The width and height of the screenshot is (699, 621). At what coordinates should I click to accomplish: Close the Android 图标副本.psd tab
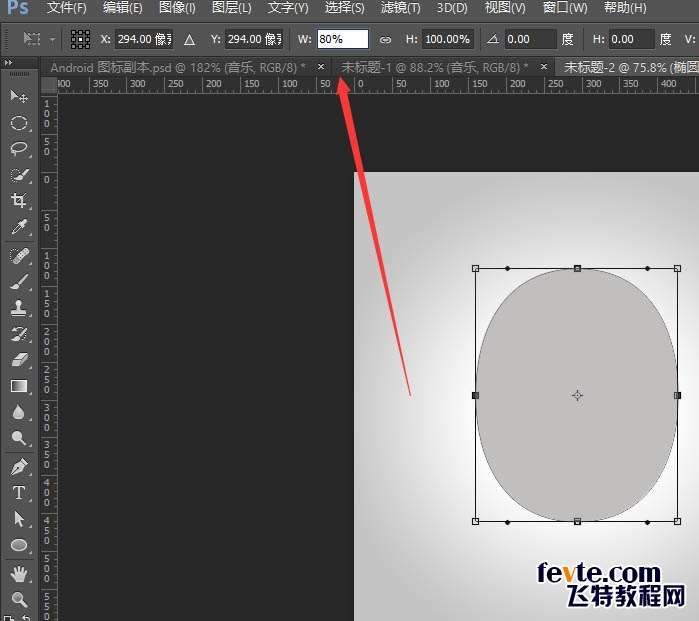point(320,67)
